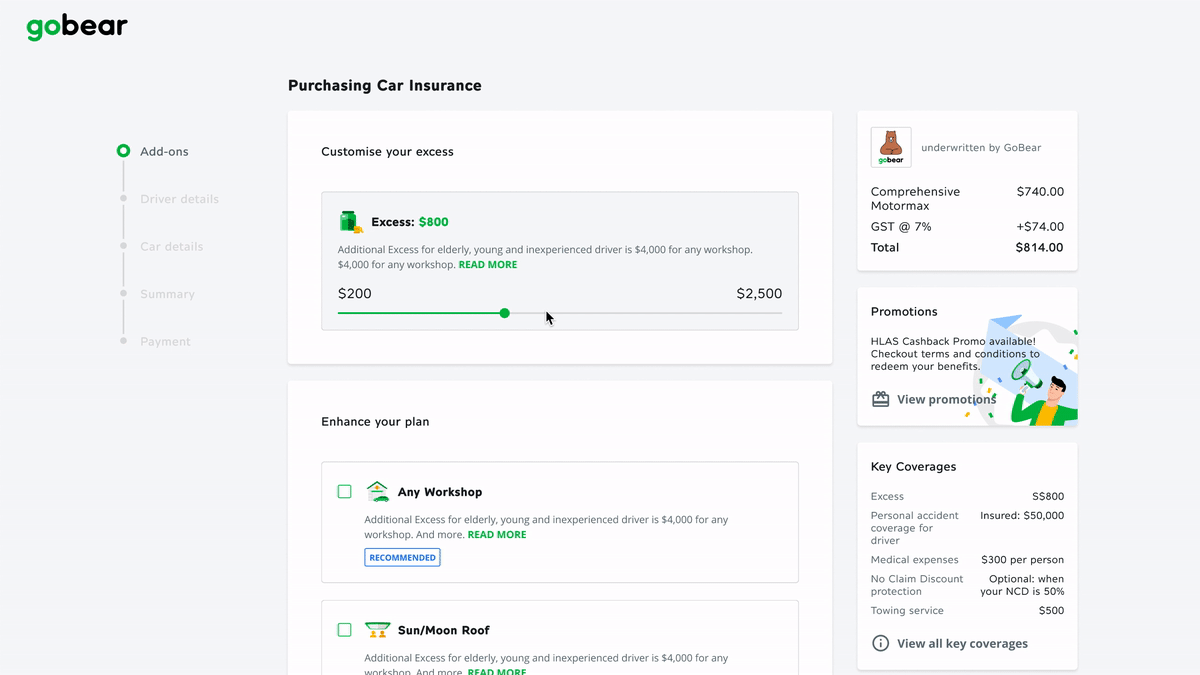
Task: Click the HLAS Cashback Promo text
Action: [x=953, y=354]
